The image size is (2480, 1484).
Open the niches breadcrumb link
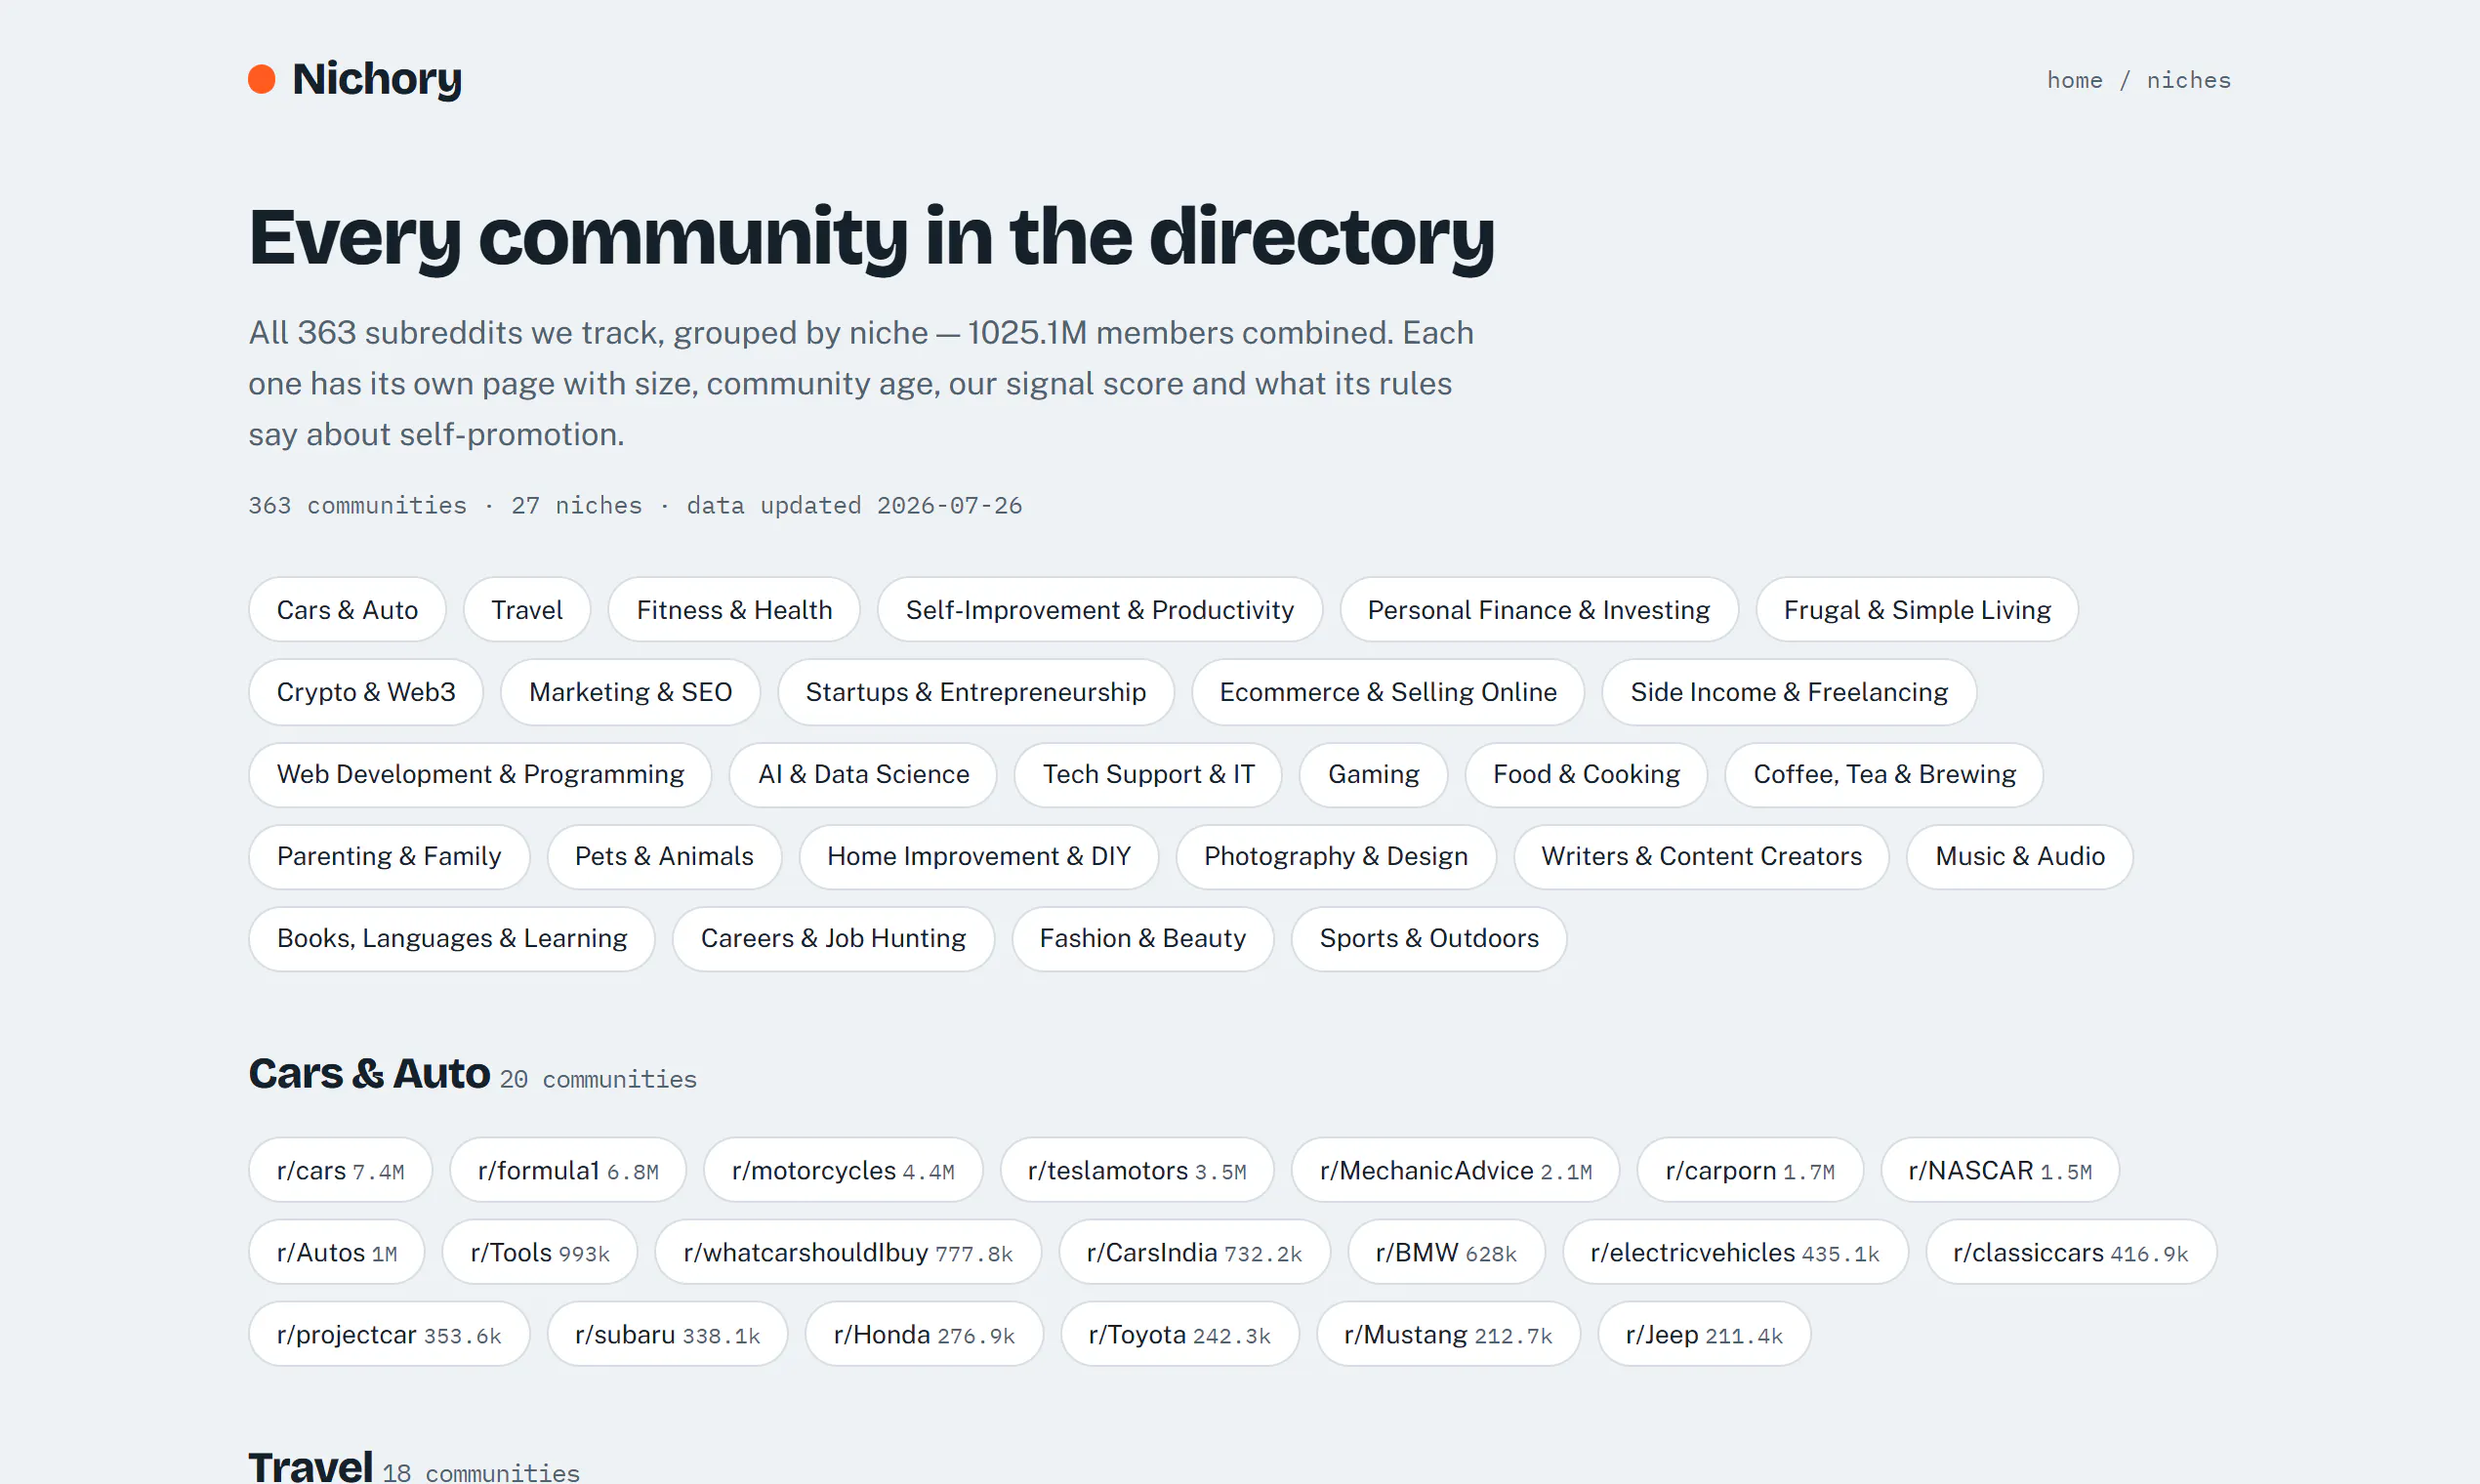point(2188,80)
